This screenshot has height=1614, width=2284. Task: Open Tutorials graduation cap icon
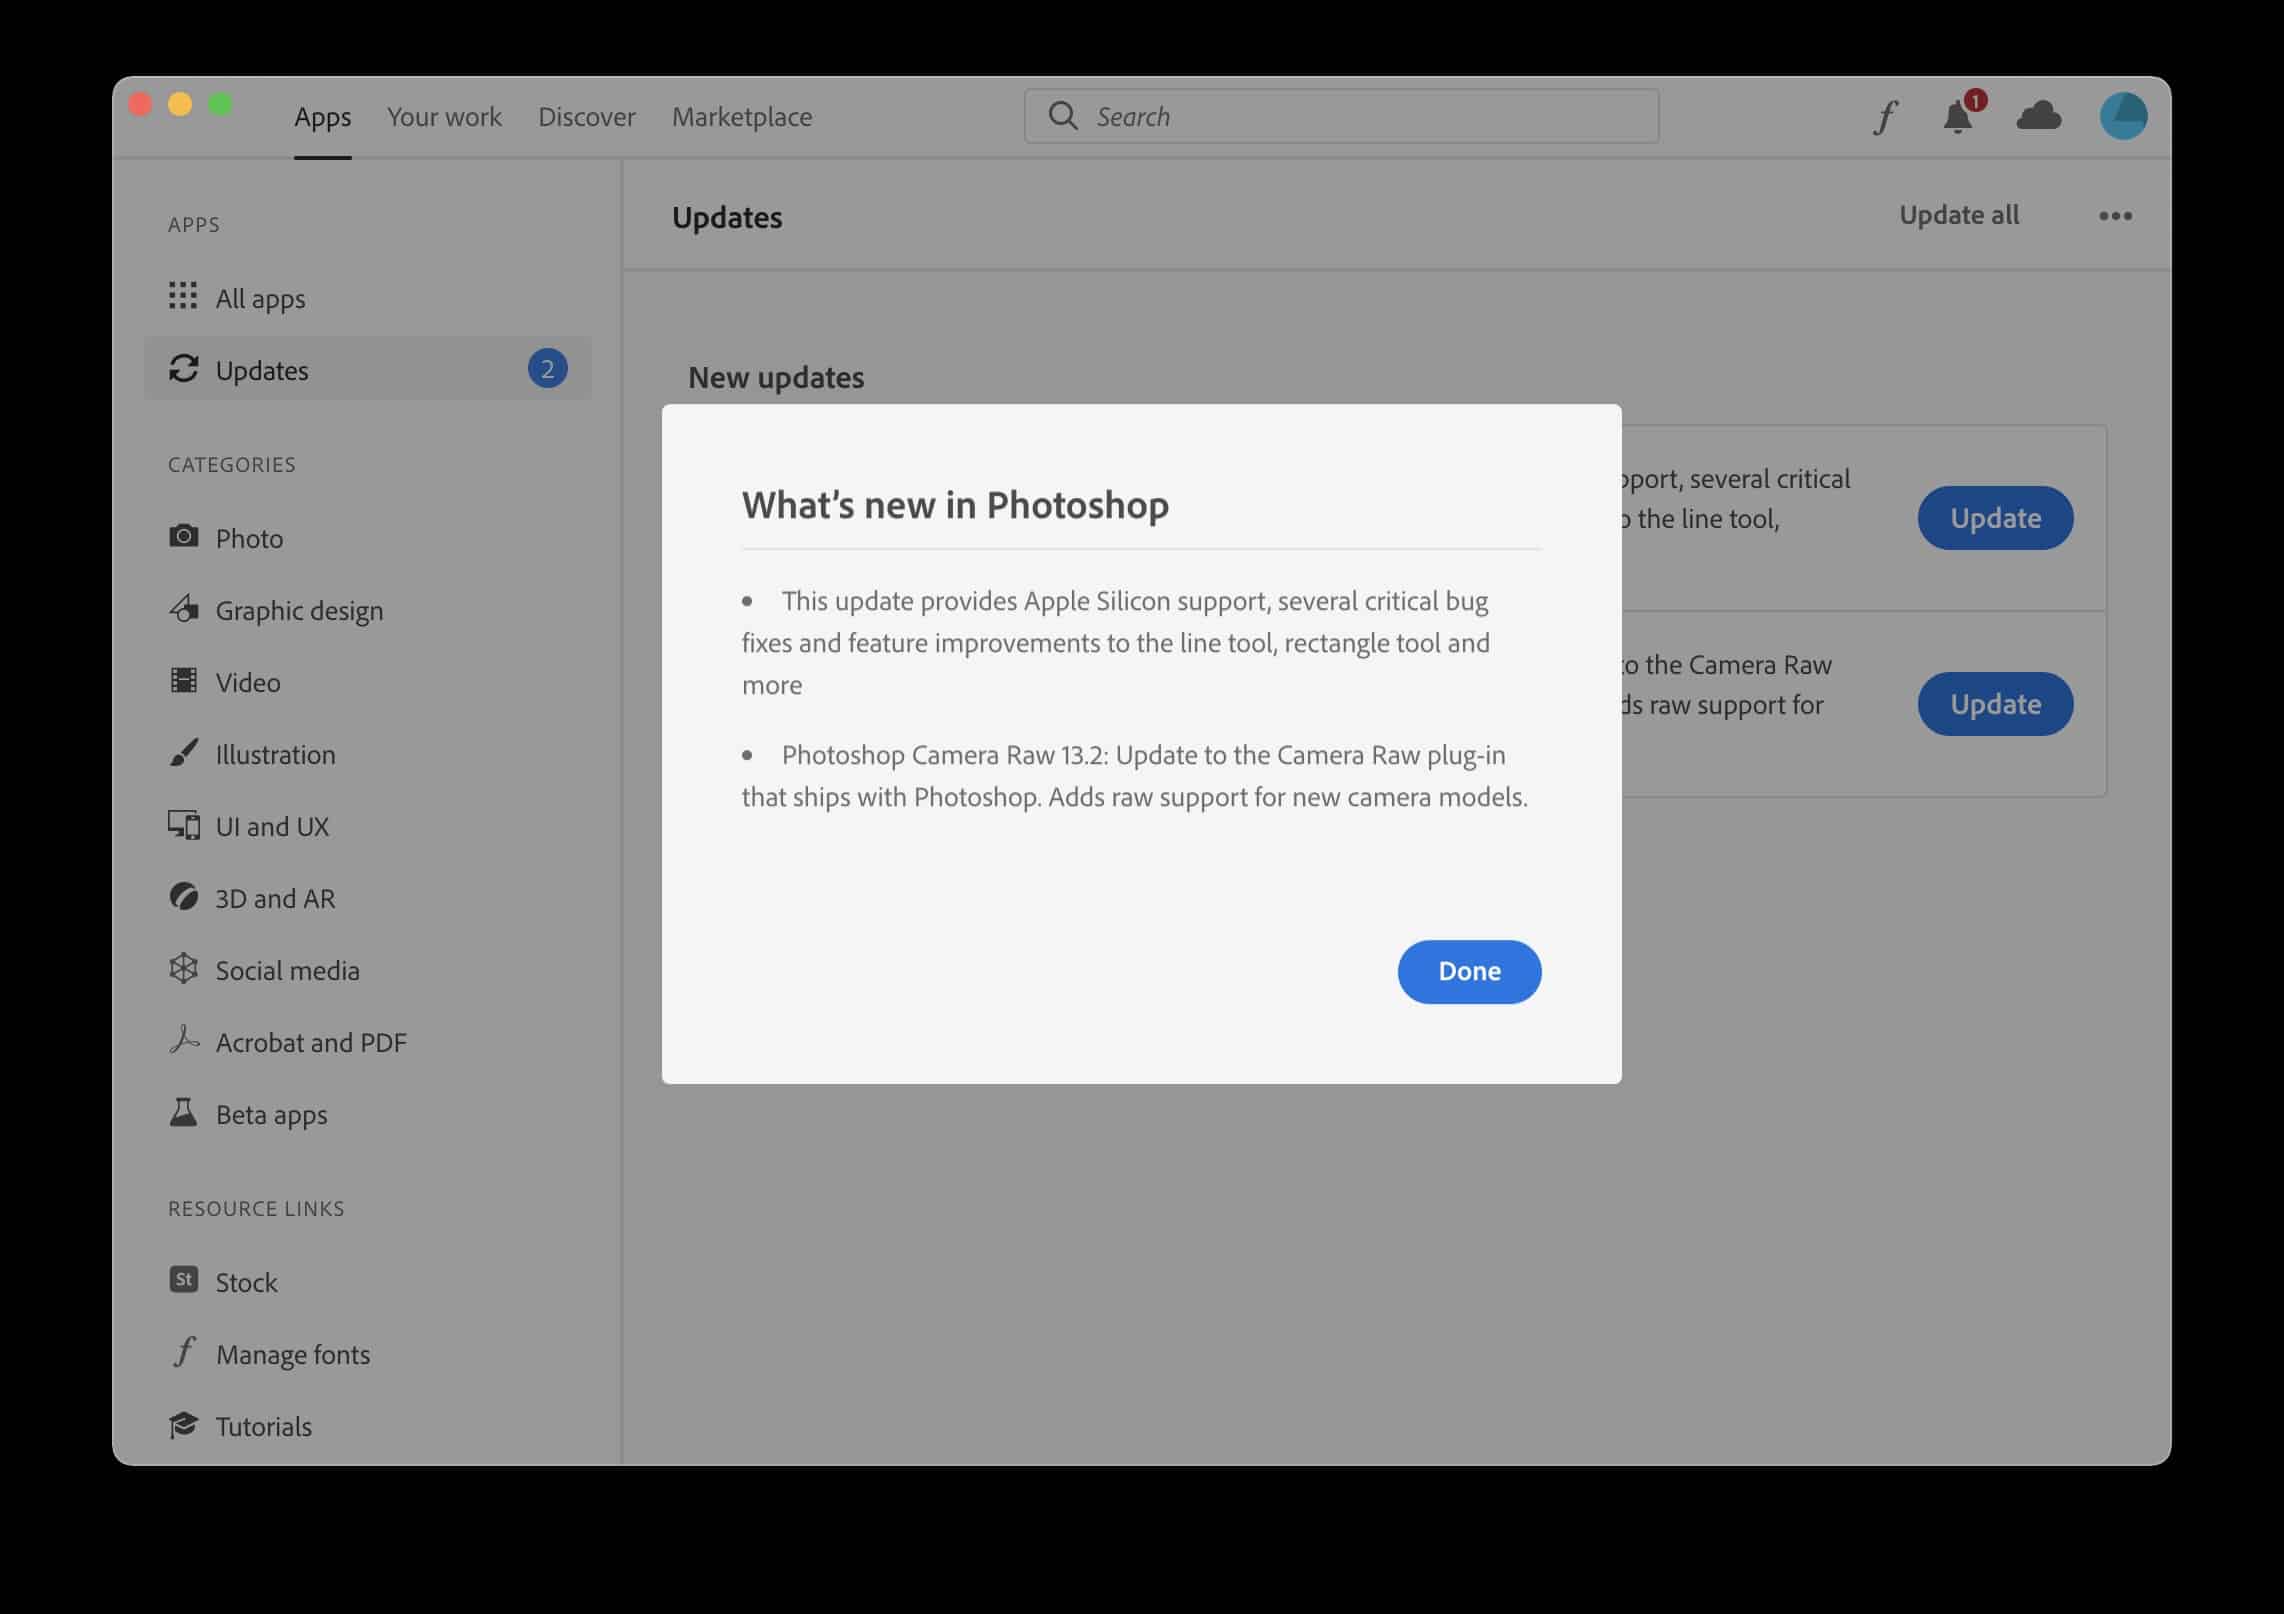[x=183, y=1425]
